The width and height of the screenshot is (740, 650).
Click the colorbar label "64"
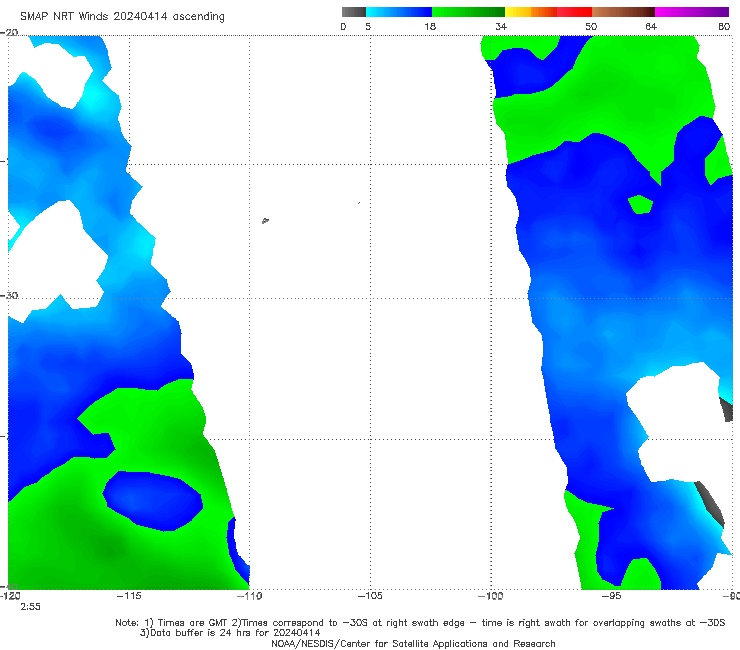651,26
